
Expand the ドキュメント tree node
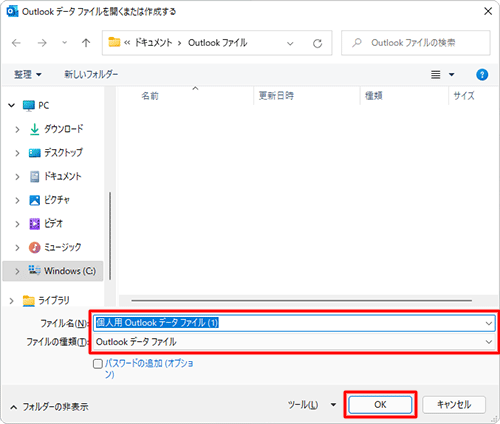(17, 177)
